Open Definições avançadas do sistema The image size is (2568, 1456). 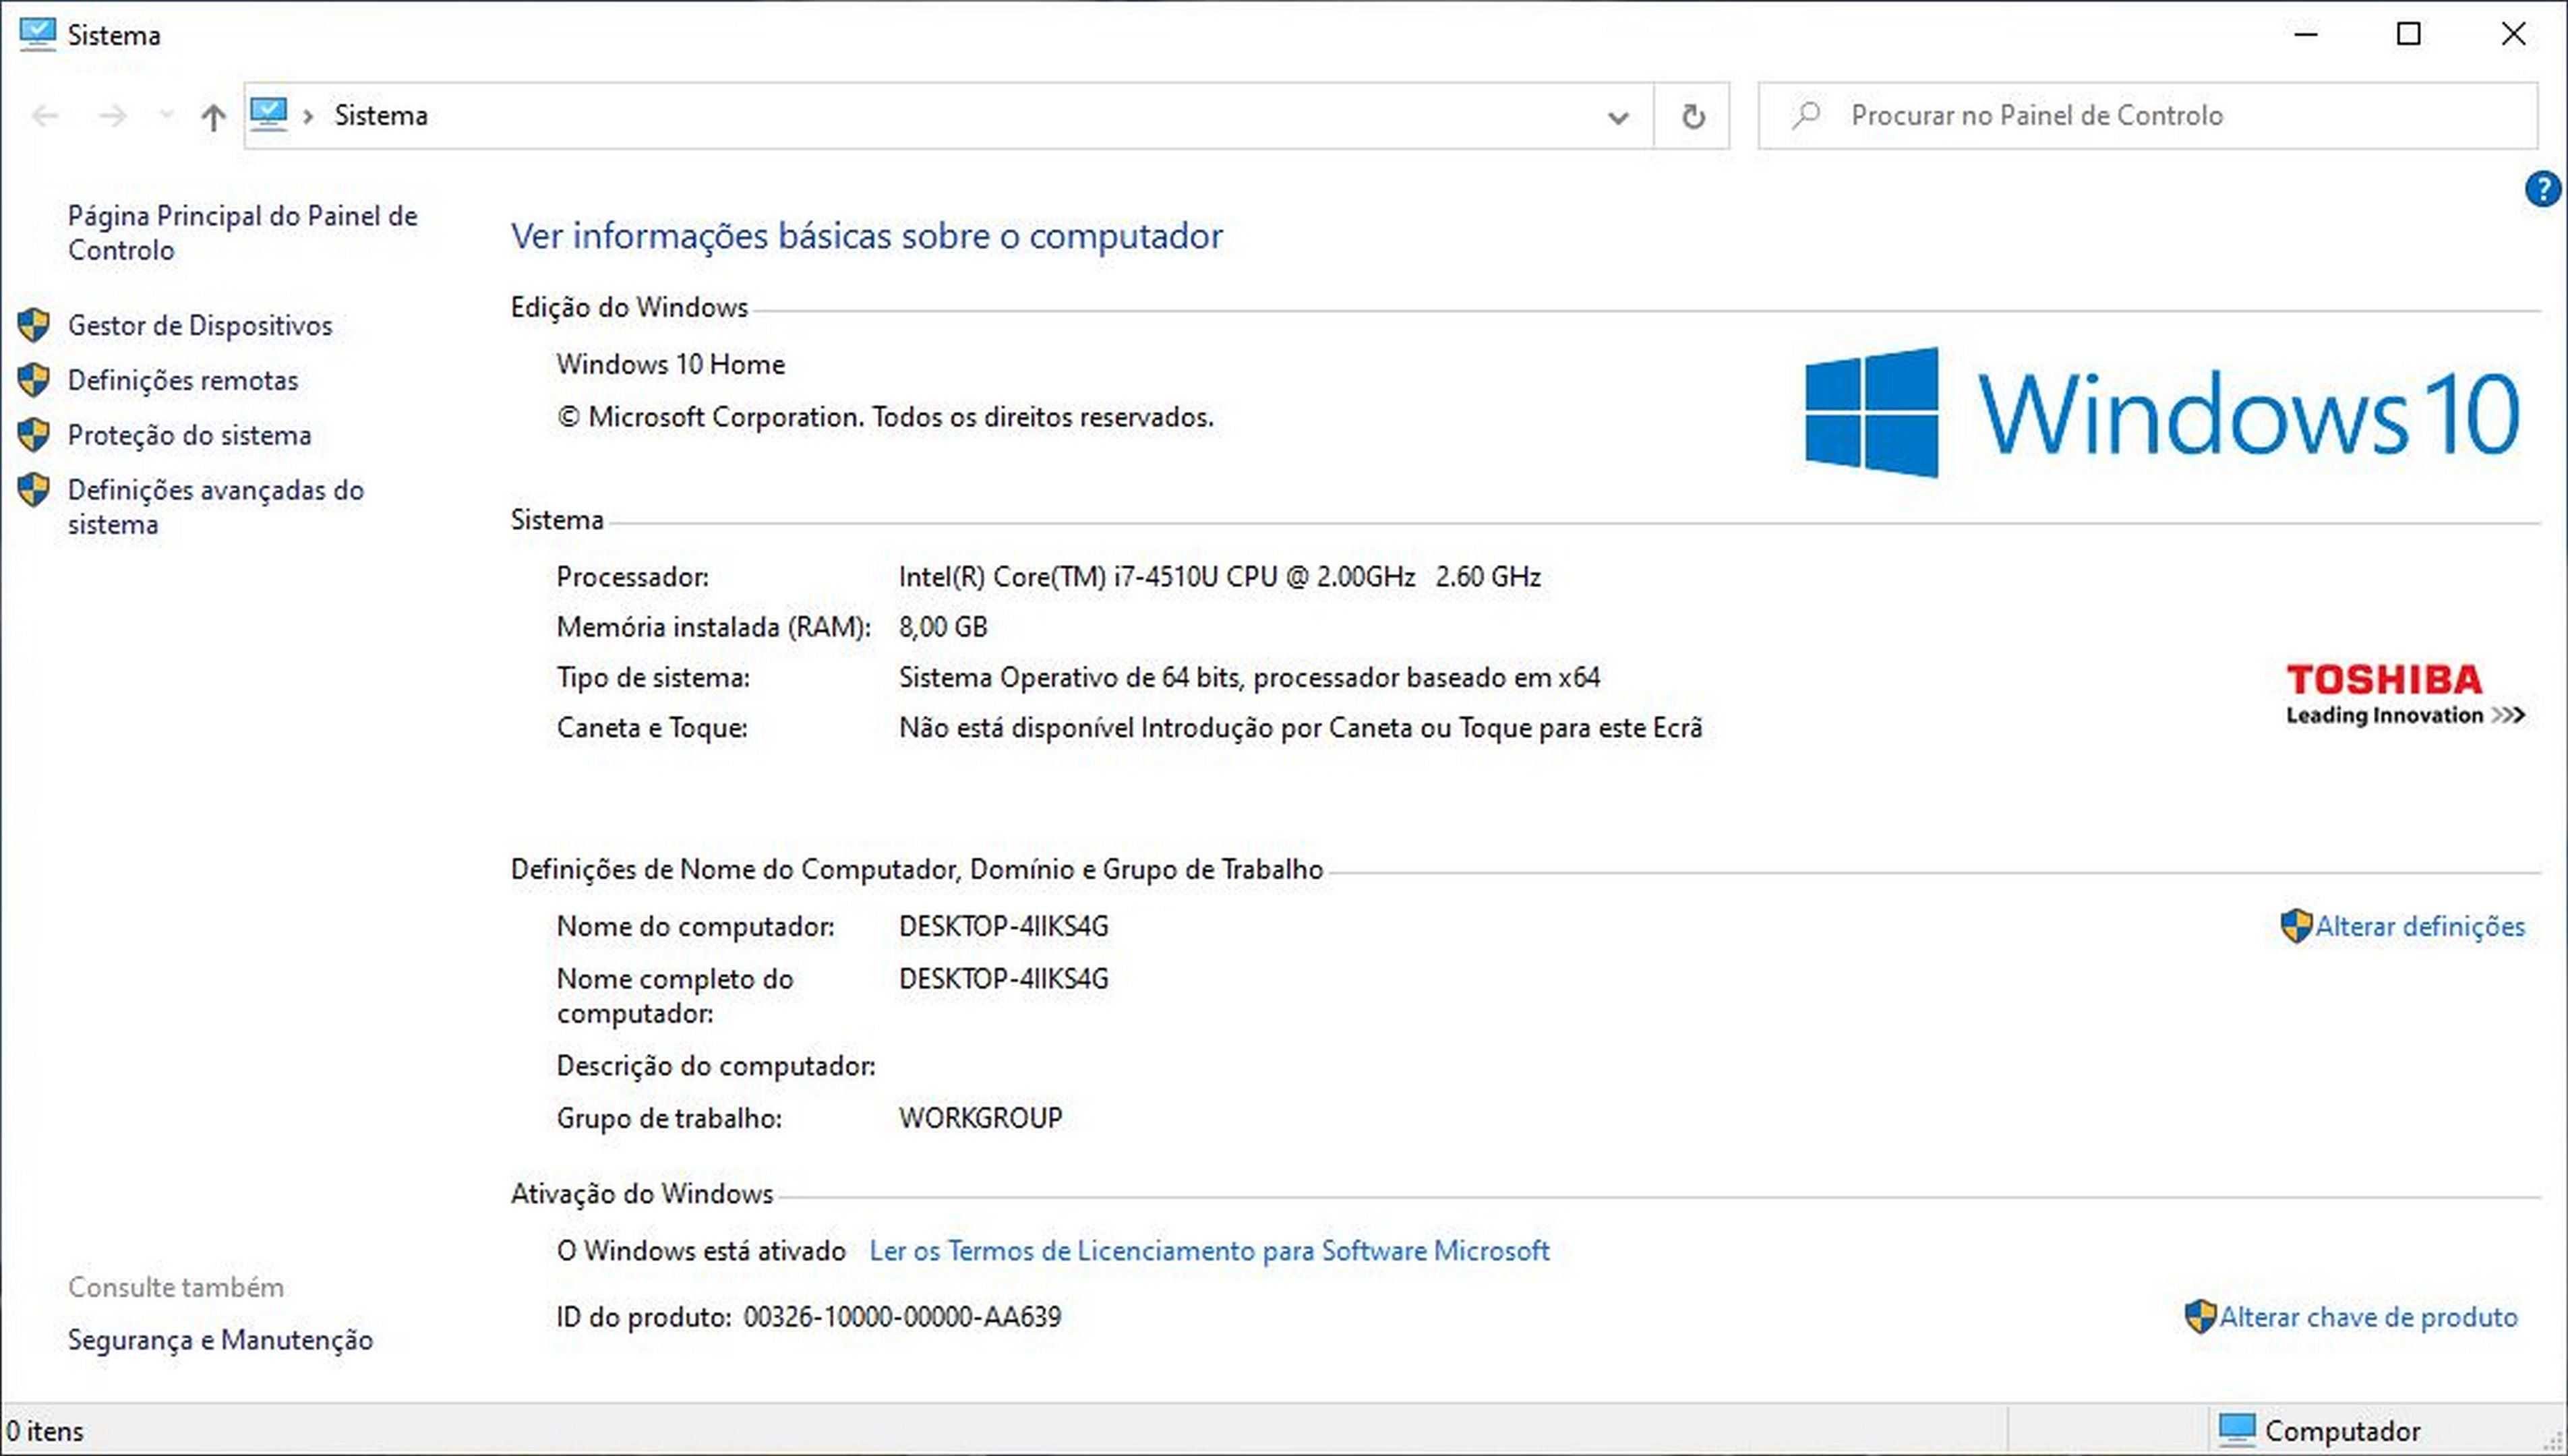[x=216, y=507]
